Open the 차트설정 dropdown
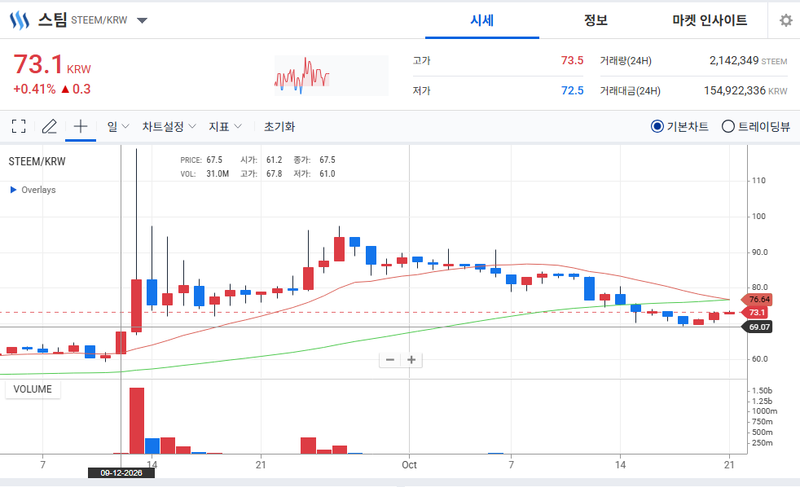Screen dimensions: 800x487 (x=169, y=126)
